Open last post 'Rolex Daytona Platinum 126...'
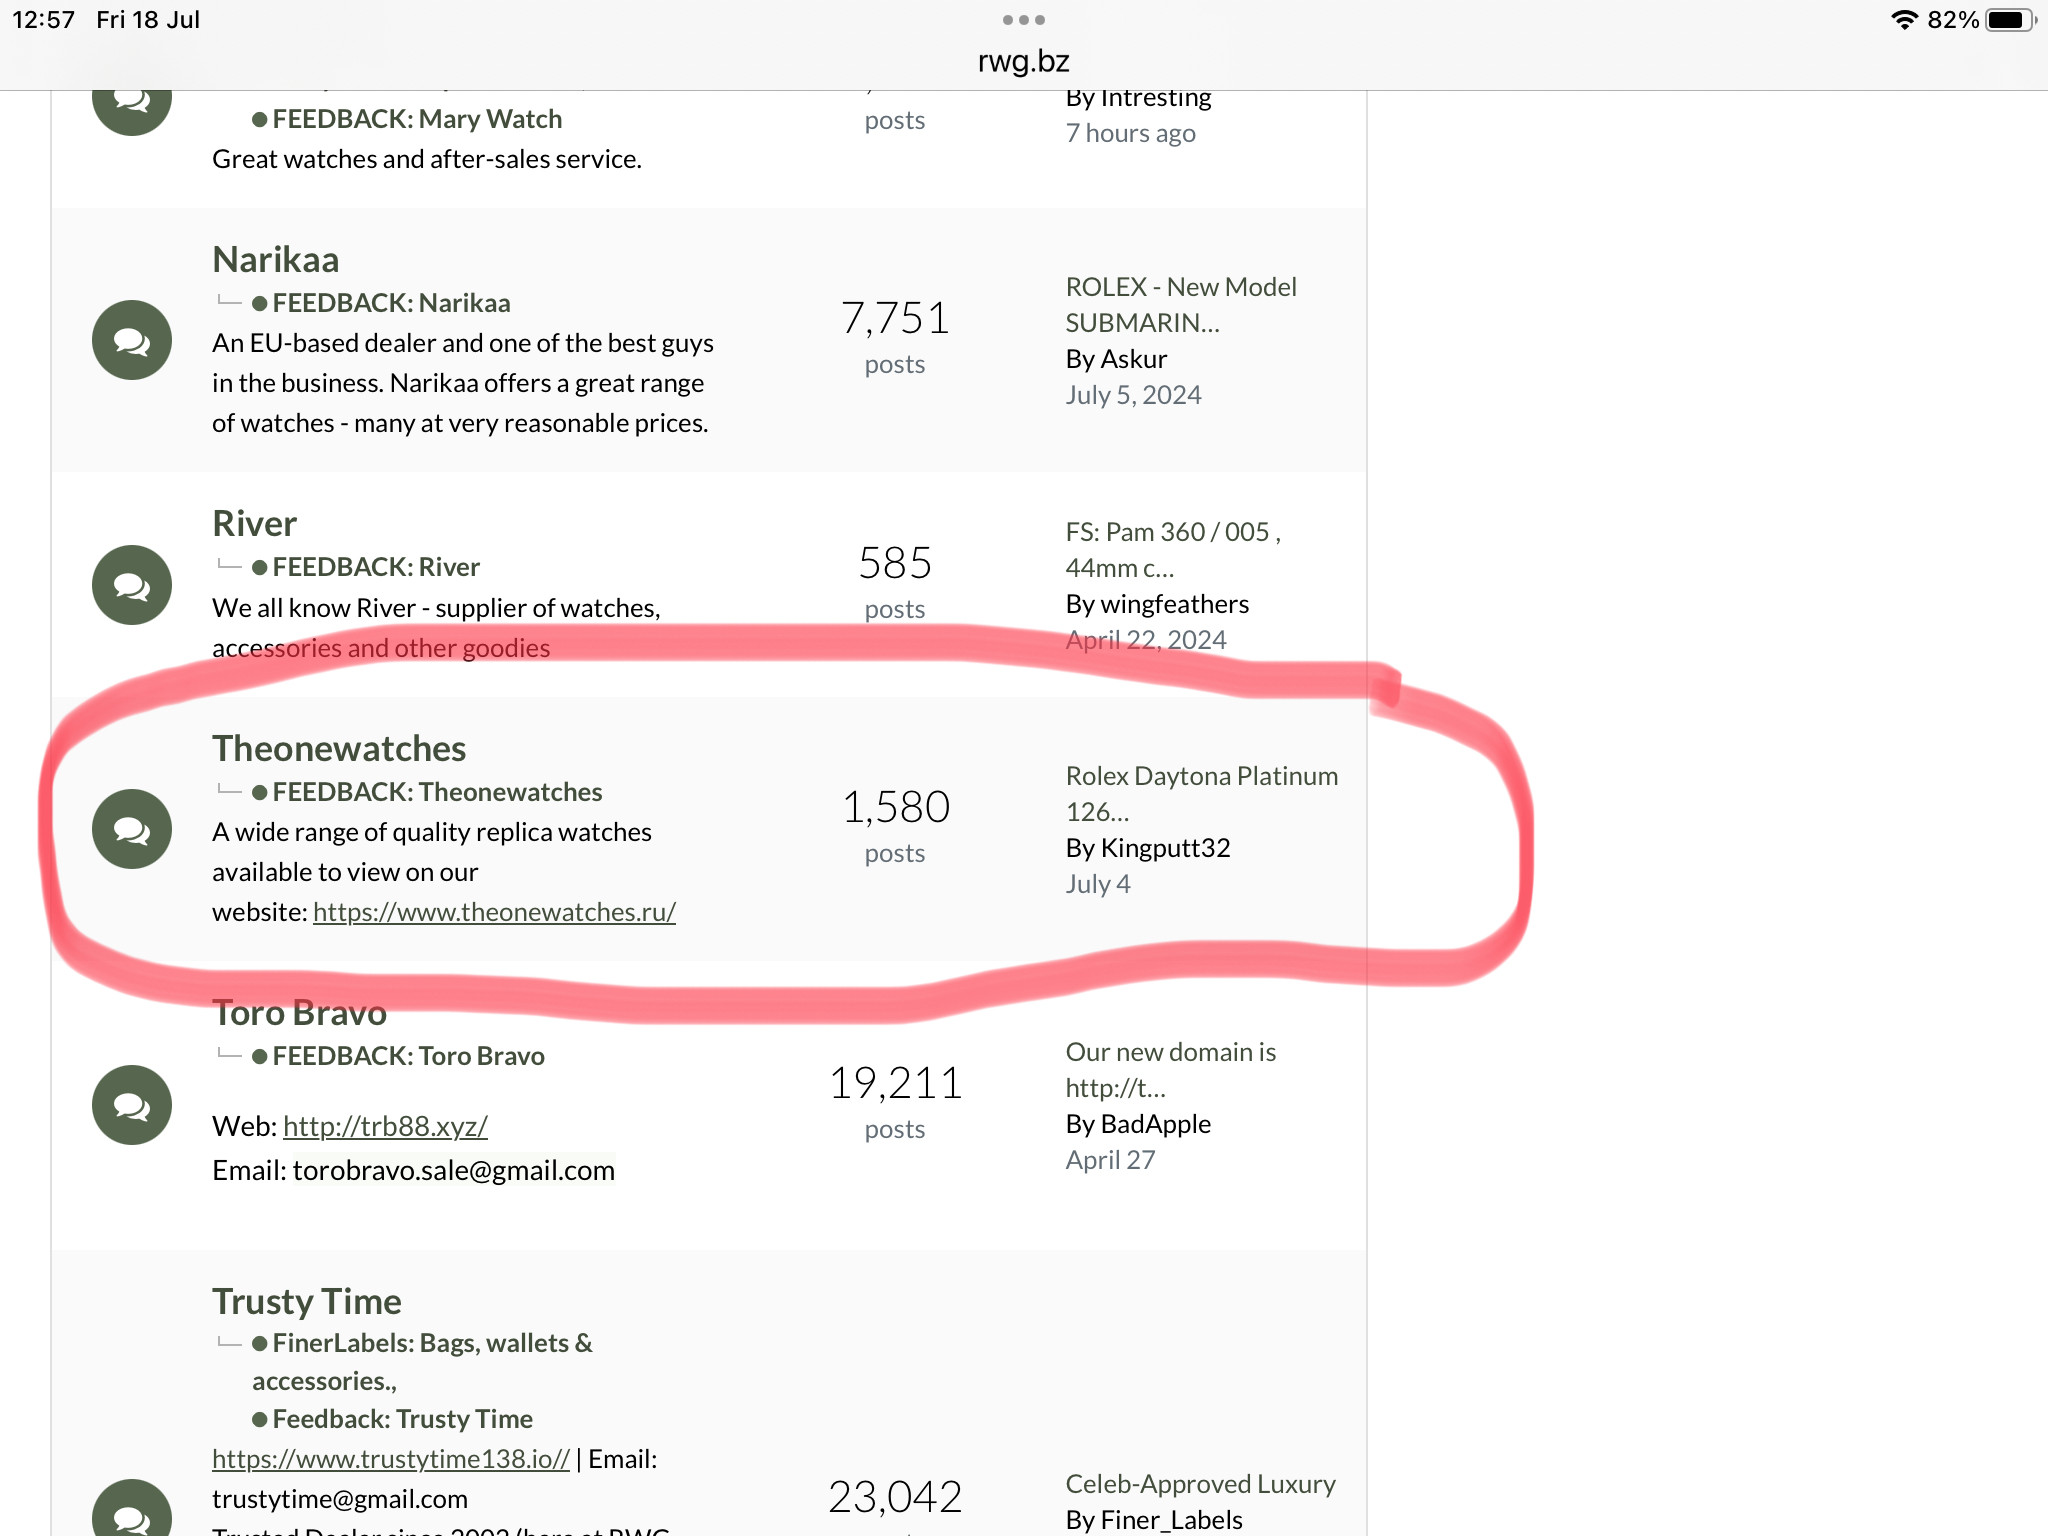 coord(1201,794)
